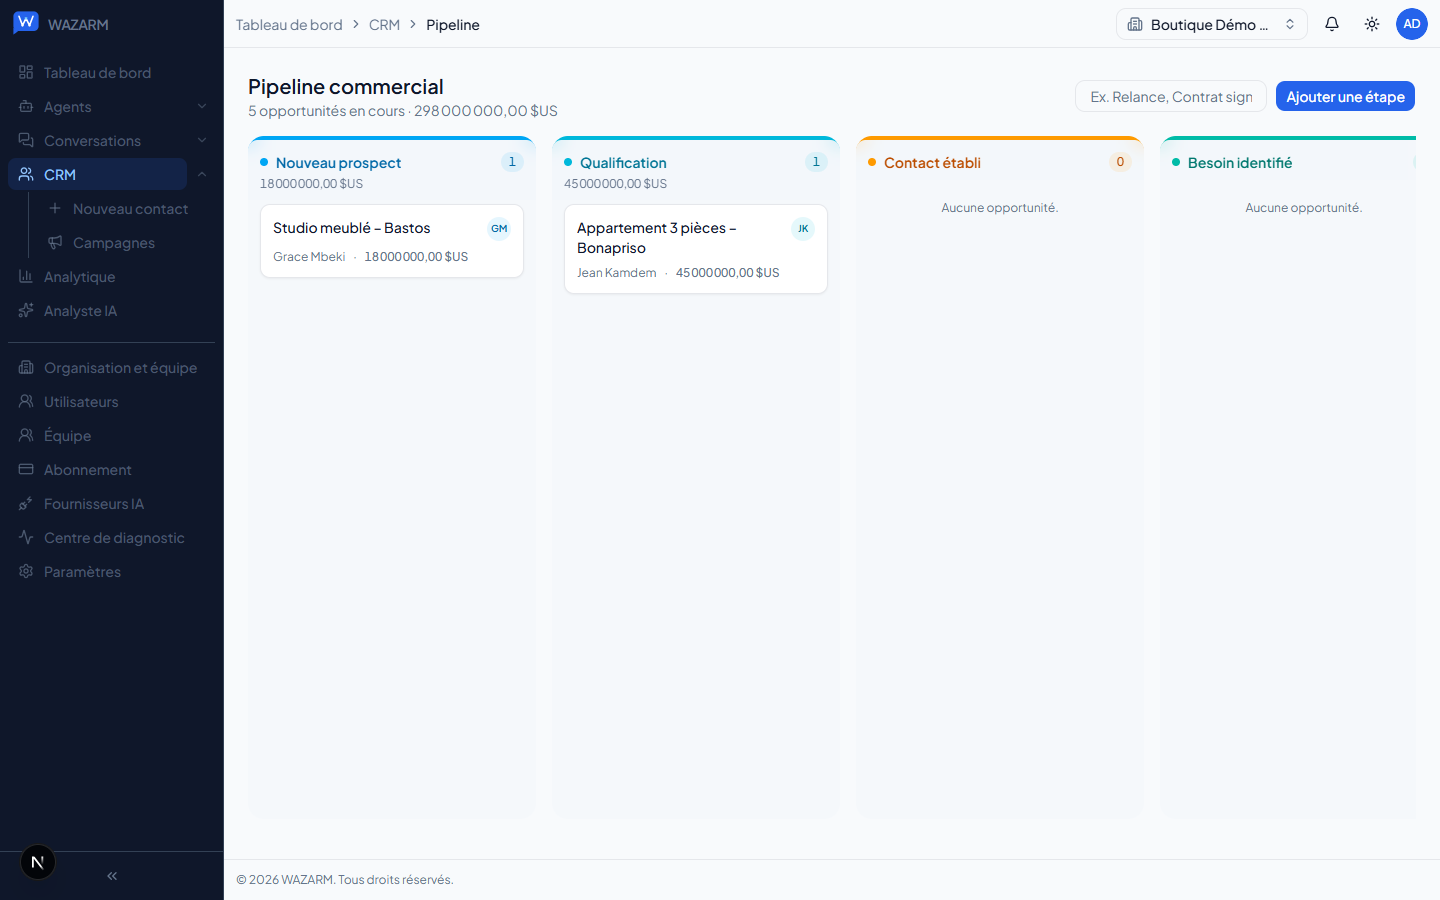Screen dimensions: 1440x900
Task: Expand the Conversations submenu chevron
Action: click(x=202, y=140)
